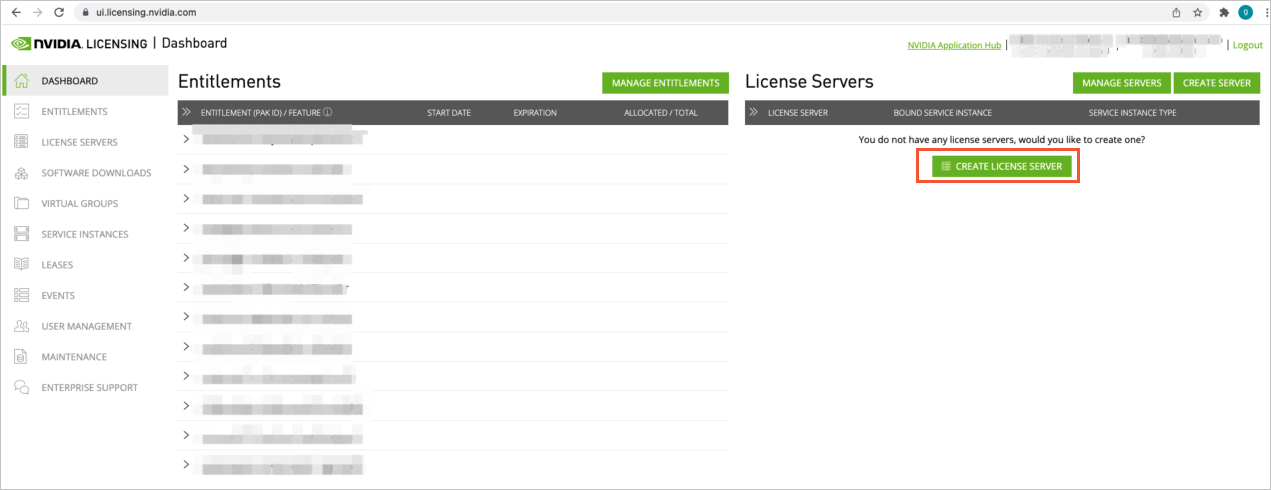Open browser profile avatar

point(1245,12)
